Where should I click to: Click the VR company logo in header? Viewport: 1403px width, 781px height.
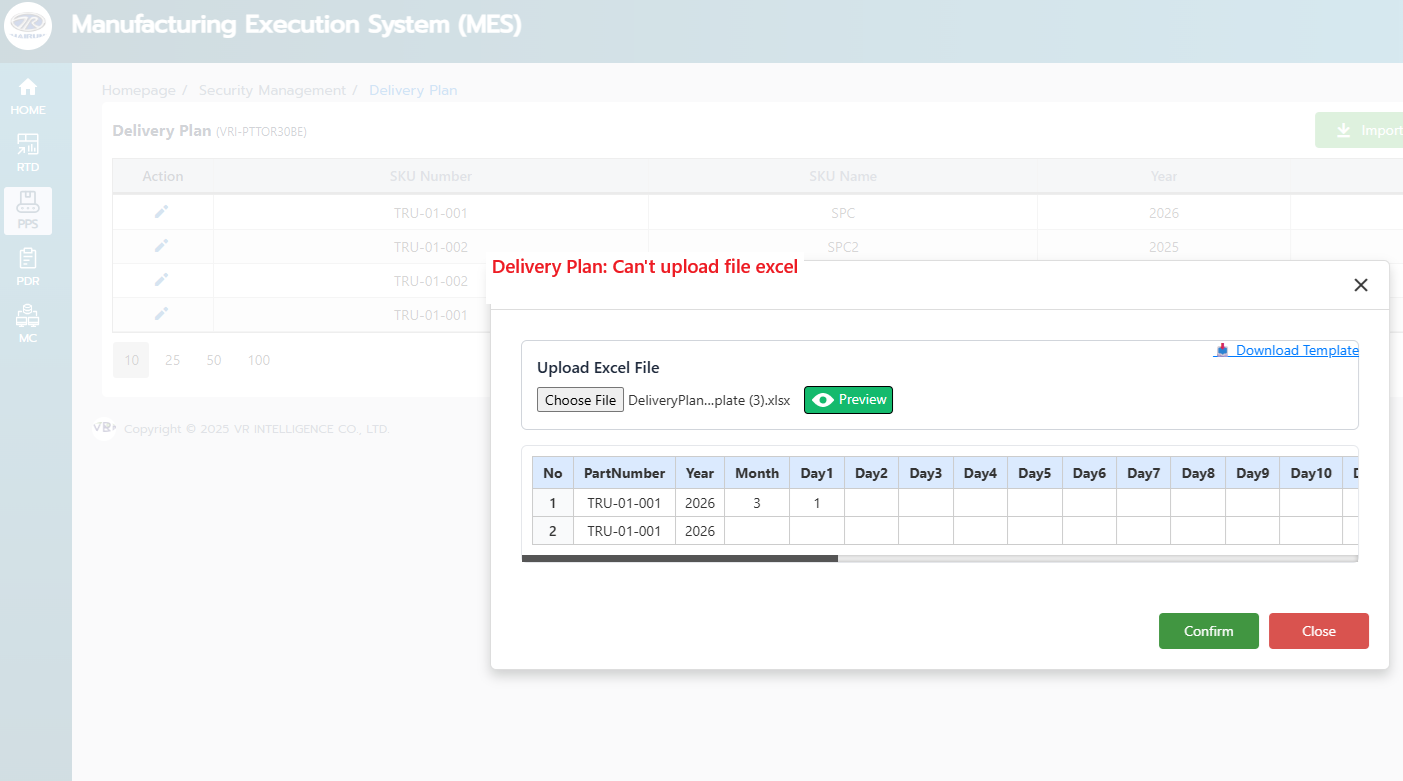[x=28, y=25]
